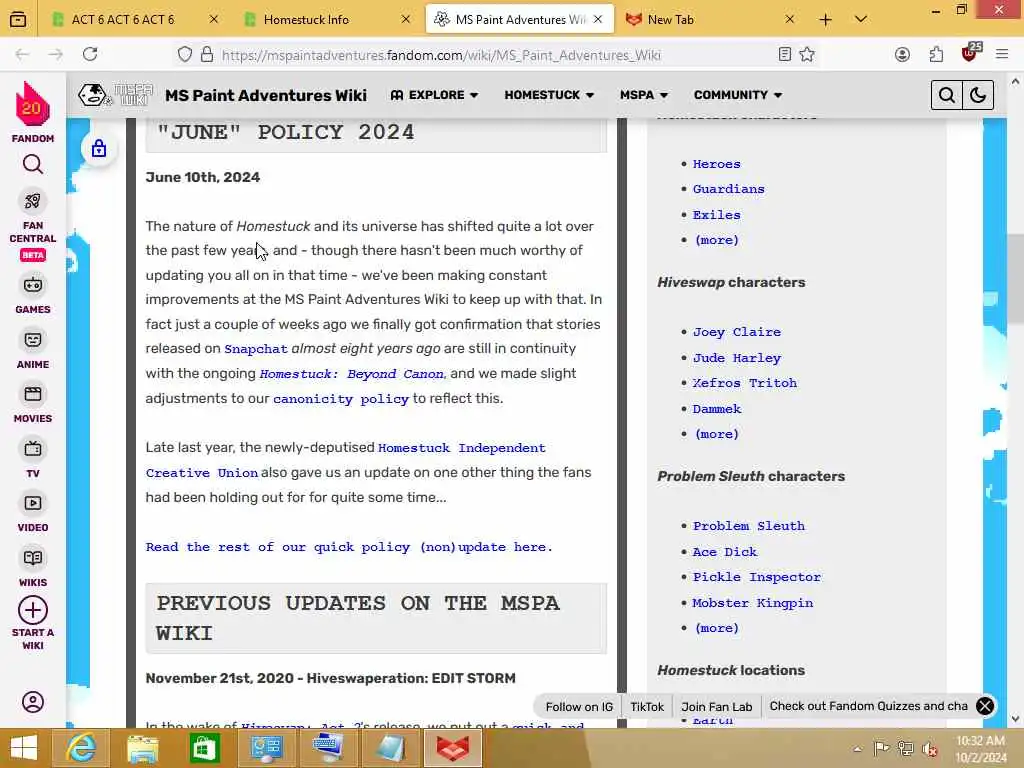This screenshot has width=1024, height=768.
Task: Expand the EXPLORE dropdown menu
Action: [434, 95]
